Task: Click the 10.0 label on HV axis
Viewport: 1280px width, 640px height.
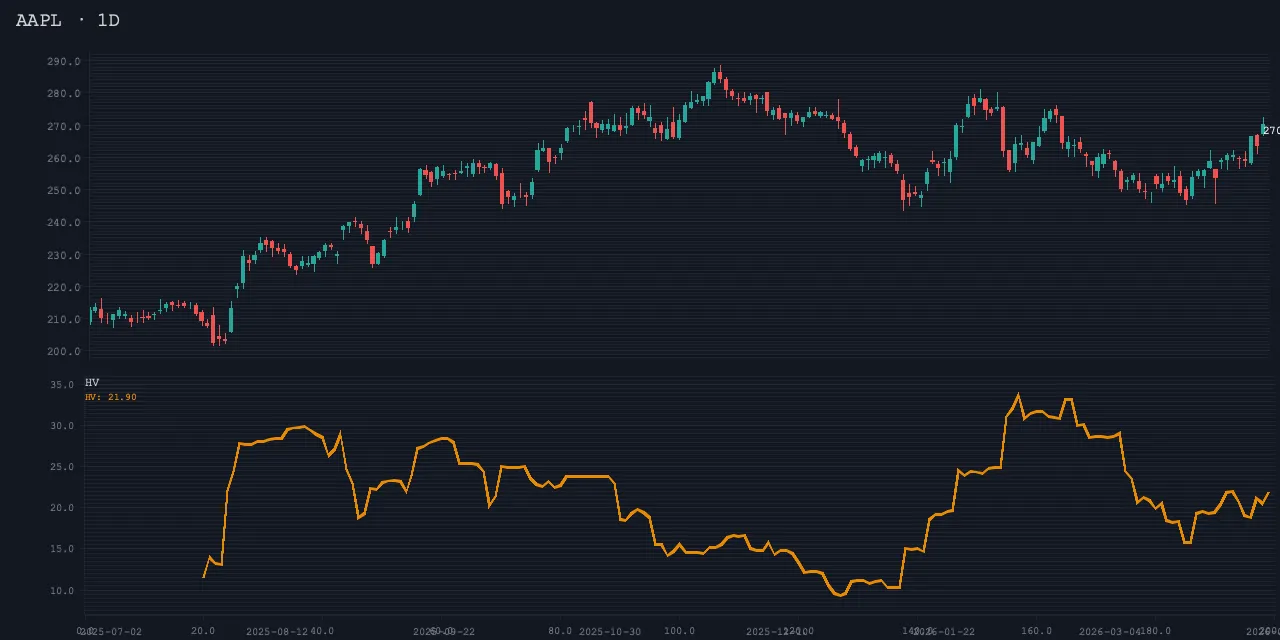Action: click(62, 591)
